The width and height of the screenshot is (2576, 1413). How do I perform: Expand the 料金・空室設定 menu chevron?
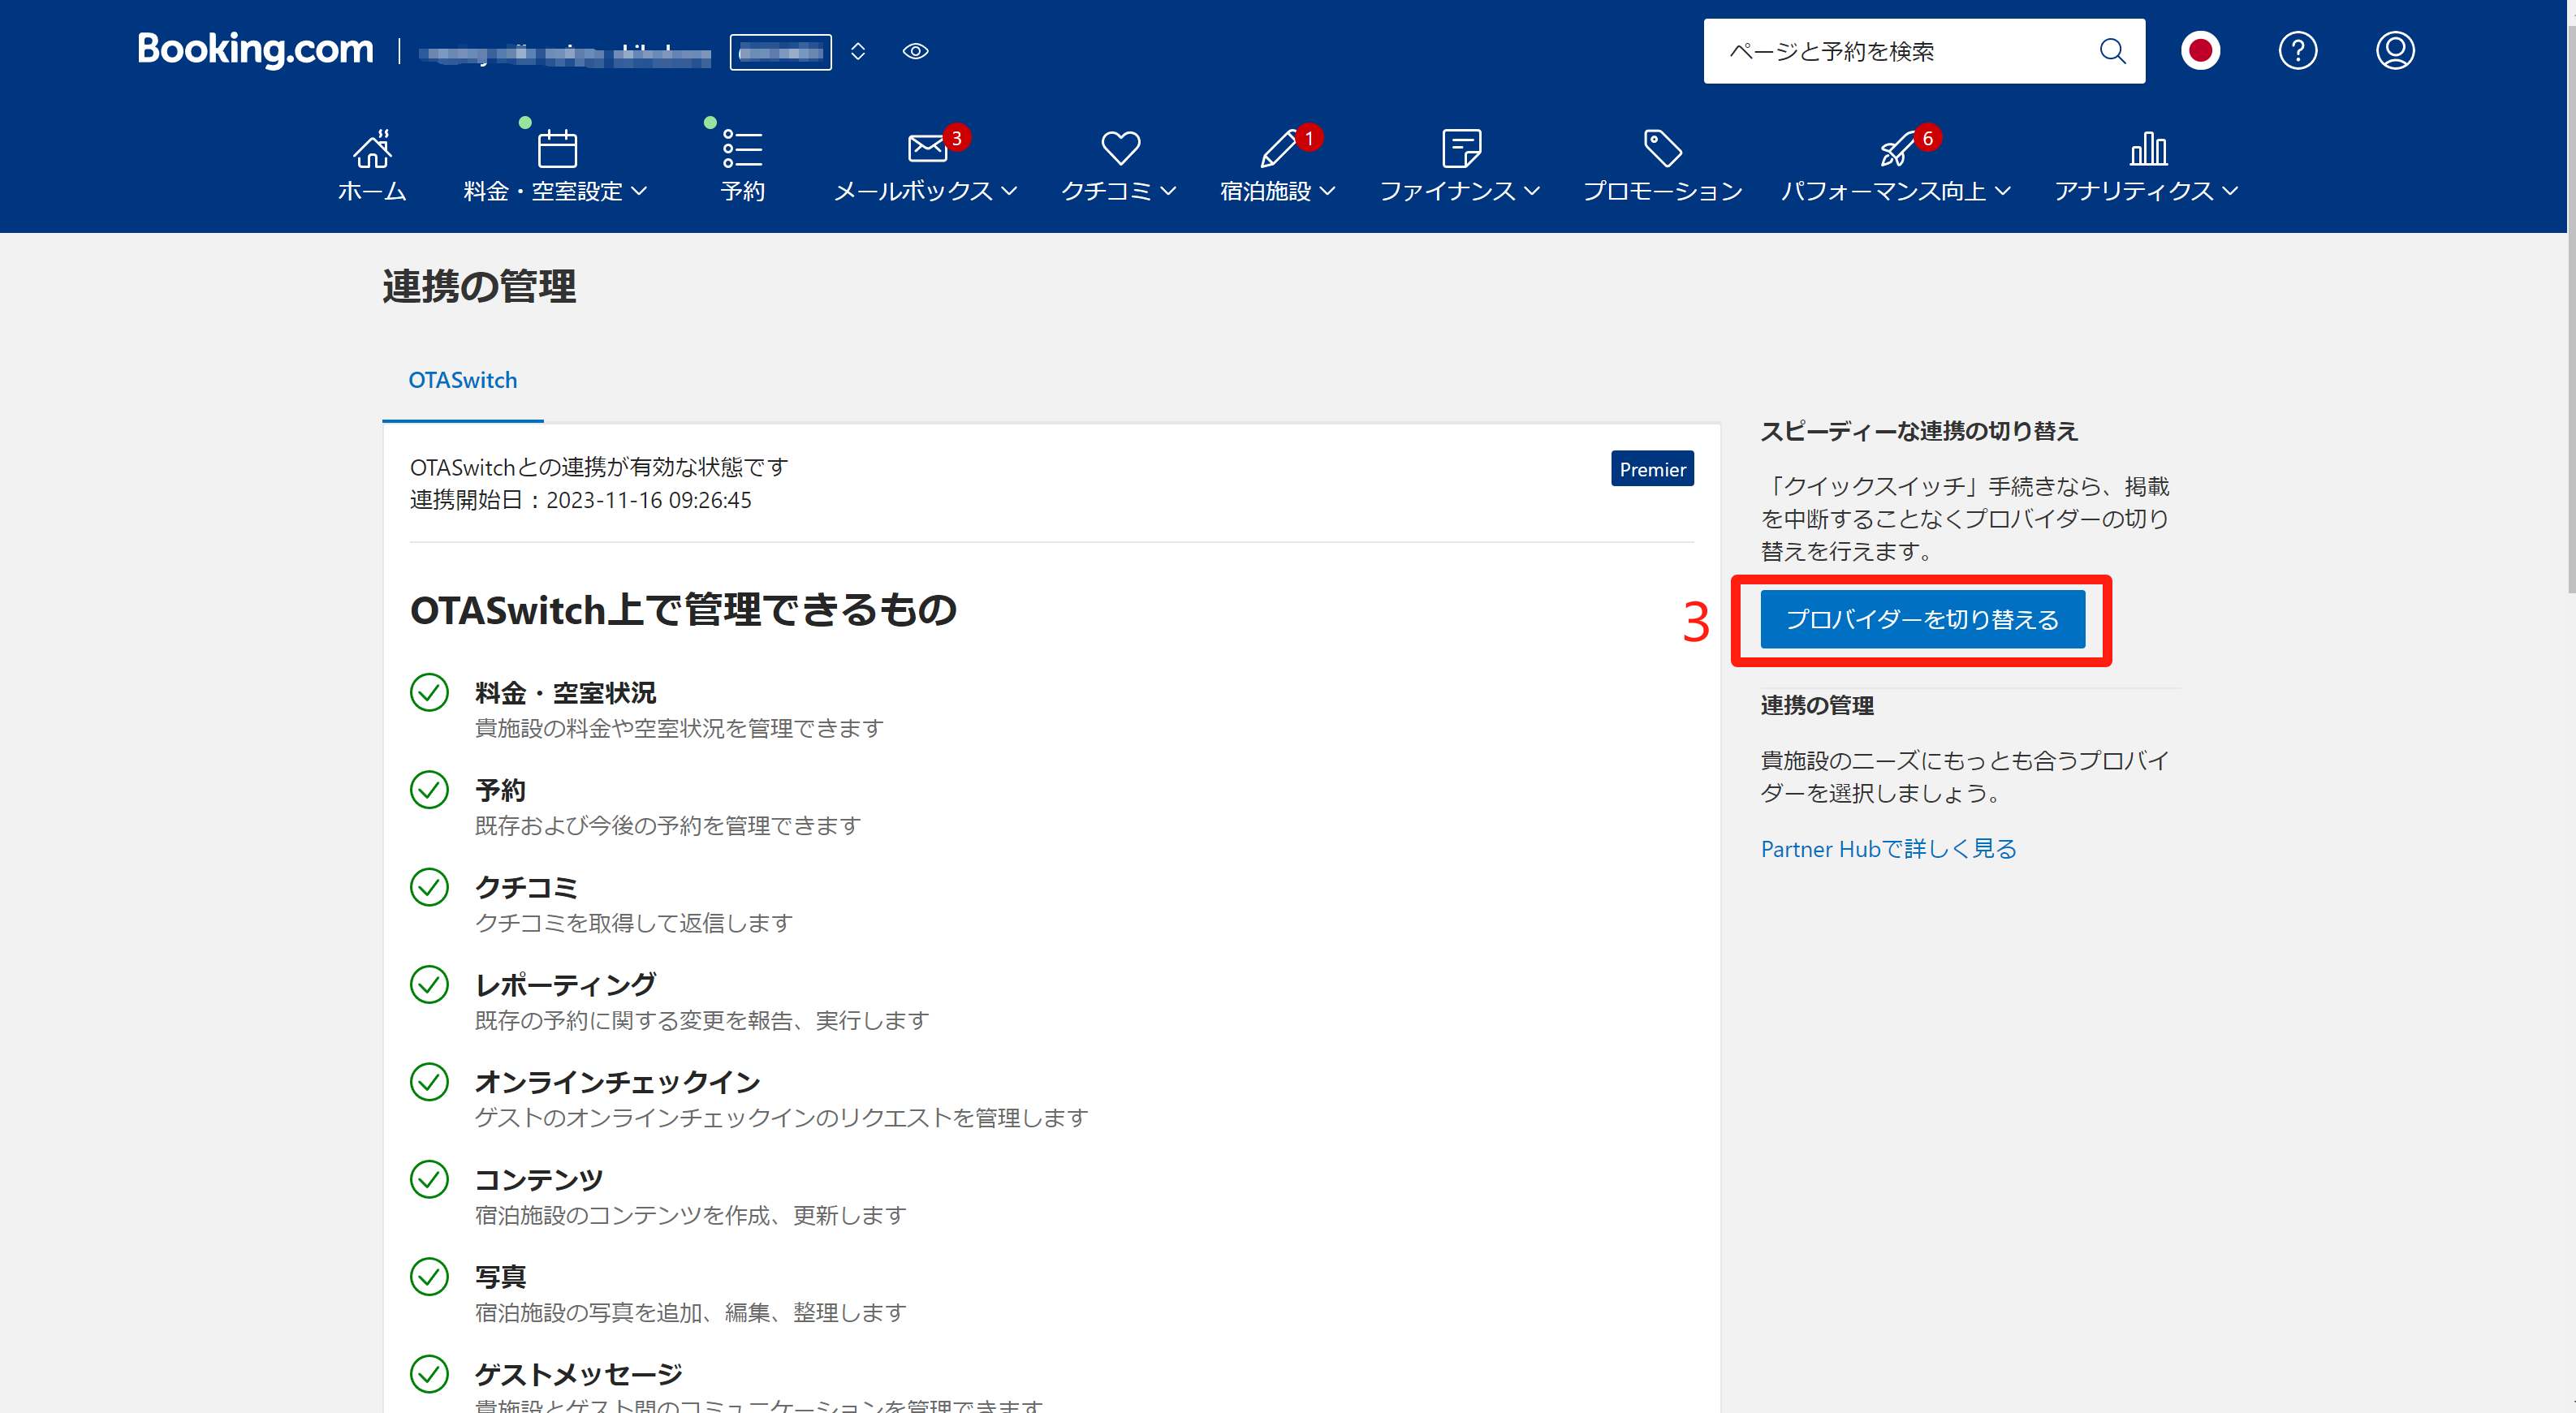click(639, 191)
